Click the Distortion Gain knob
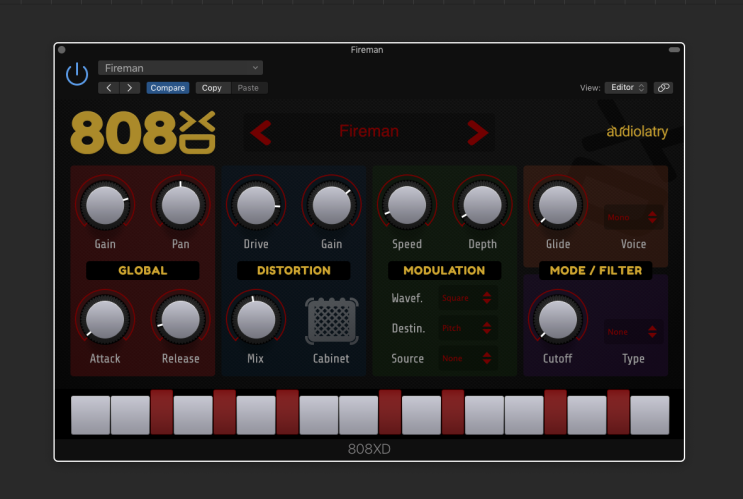743x499 pixels. pyautogui.click(x=332, y=205)
